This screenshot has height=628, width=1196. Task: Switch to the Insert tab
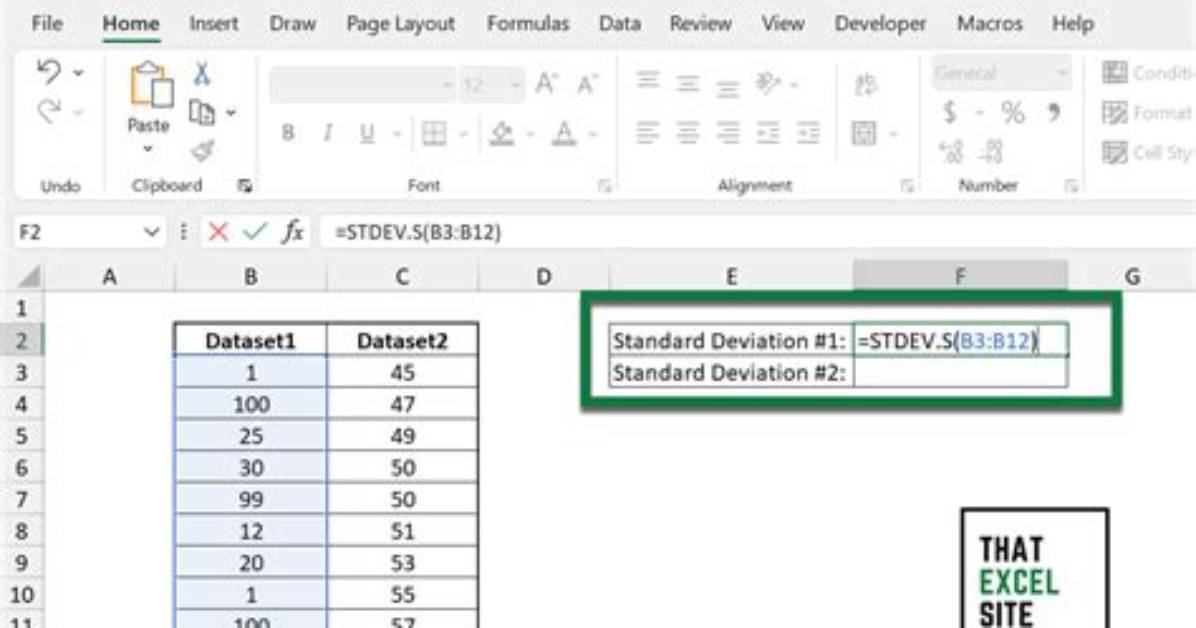click(214, 24)
